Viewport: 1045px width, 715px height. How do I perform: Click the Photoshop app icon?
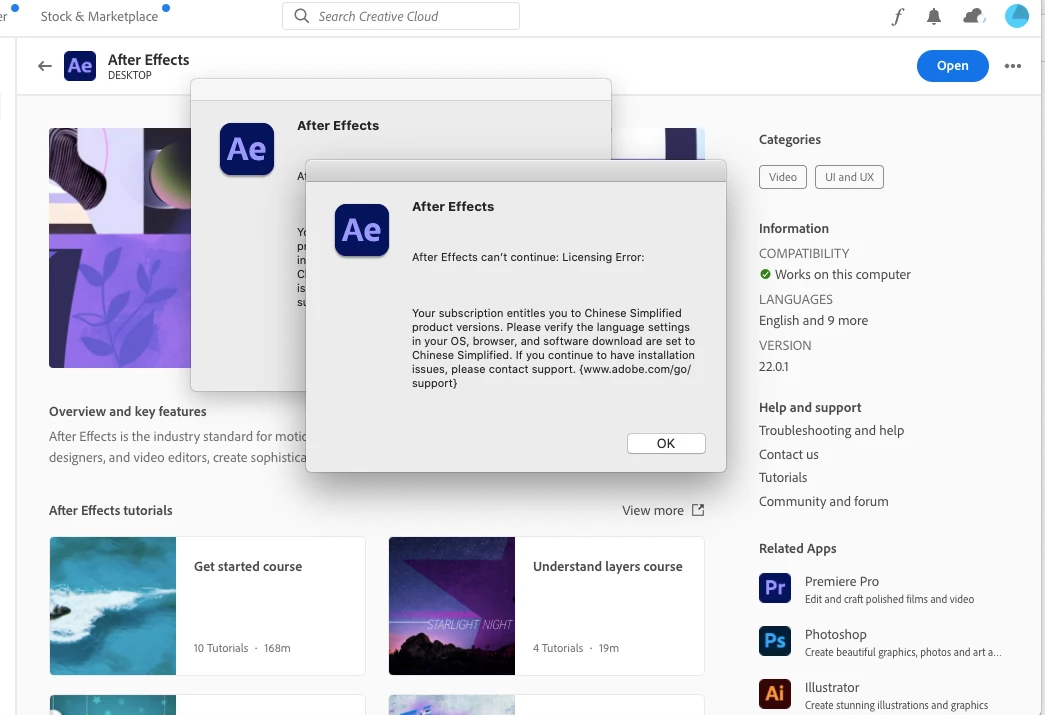pos(774,641)
